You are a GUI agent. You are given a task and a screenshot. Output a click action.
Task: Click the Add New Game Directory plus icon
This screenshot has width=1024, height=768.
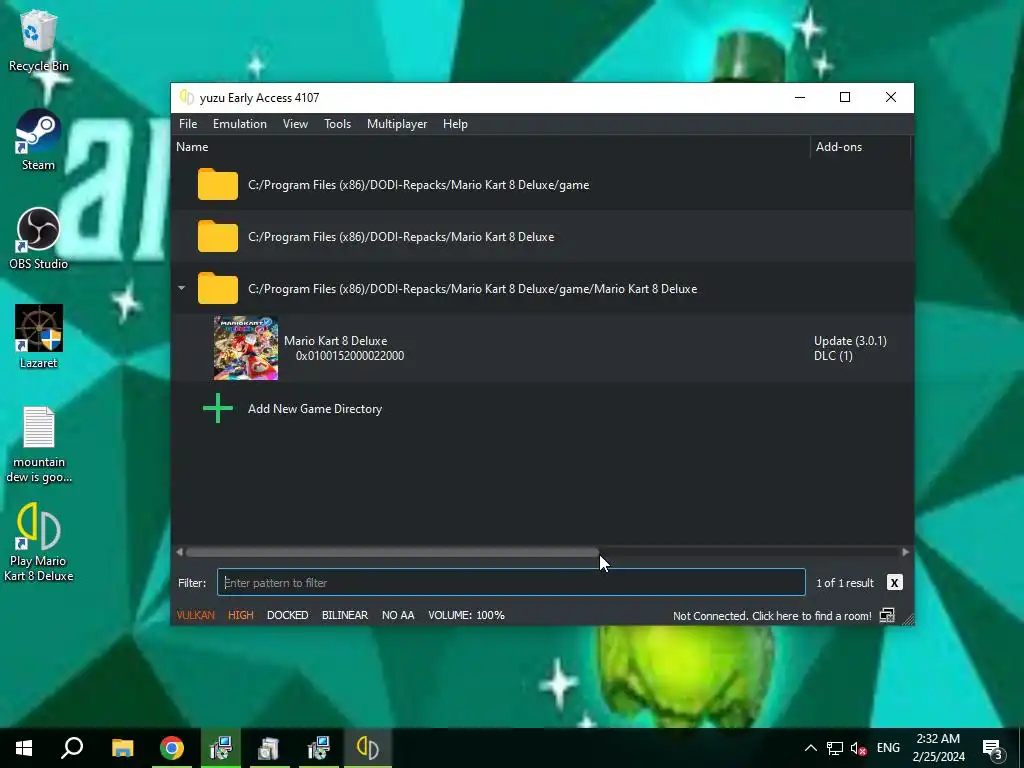(x=218, y=409)
